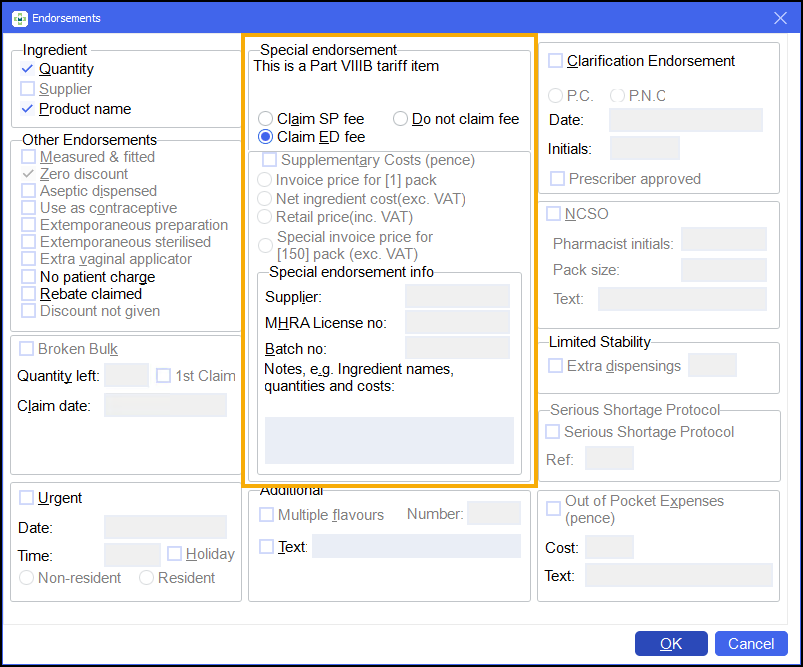This screenshot has height=667, width=803.
Task: Click the Endorsements app icon in title bar
Action: point(19,18)
